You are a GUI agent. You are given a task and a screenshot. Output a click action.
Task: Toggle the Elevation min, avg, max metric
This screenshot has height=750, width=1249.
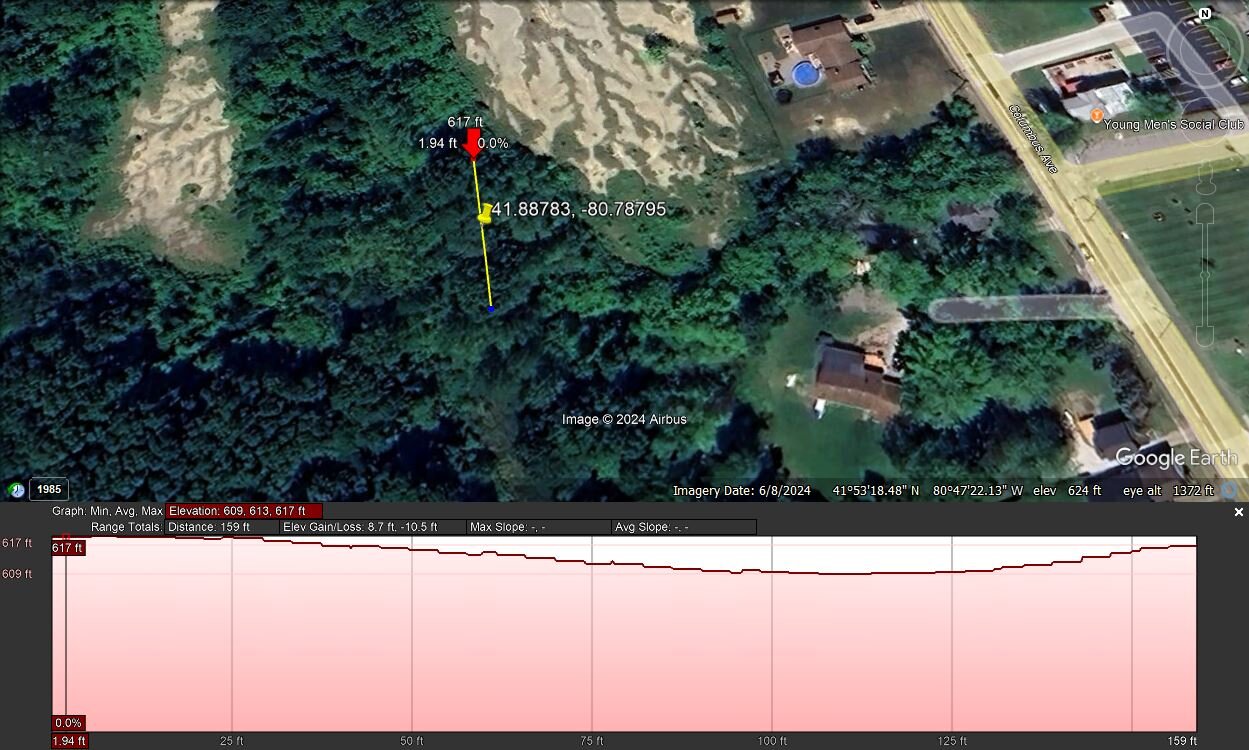point(243,511)
